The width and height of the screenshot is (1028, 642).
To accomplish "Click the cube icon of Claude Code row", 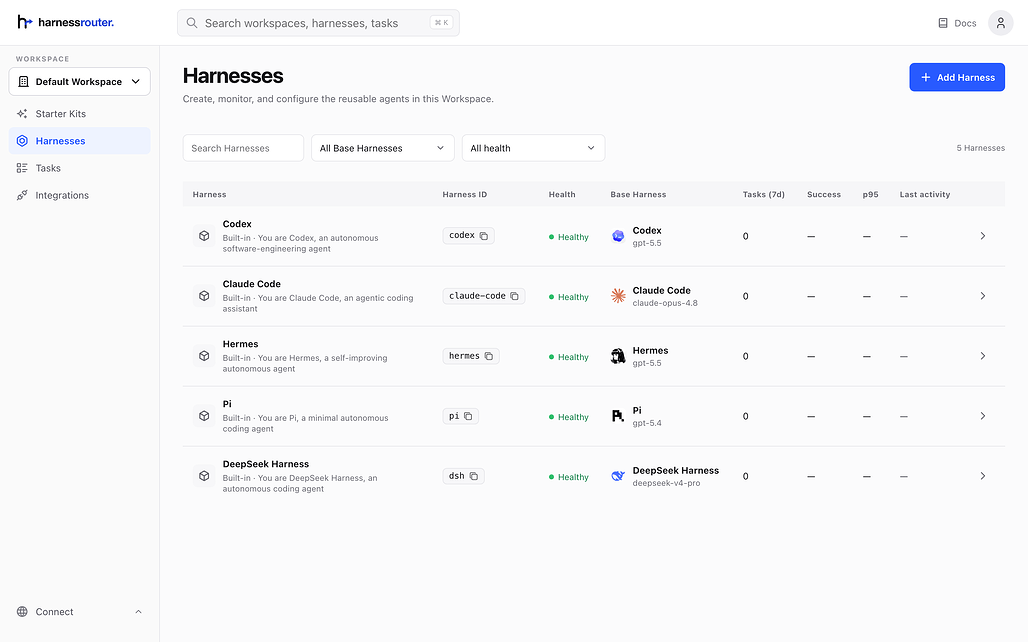I will pos(204,296).
